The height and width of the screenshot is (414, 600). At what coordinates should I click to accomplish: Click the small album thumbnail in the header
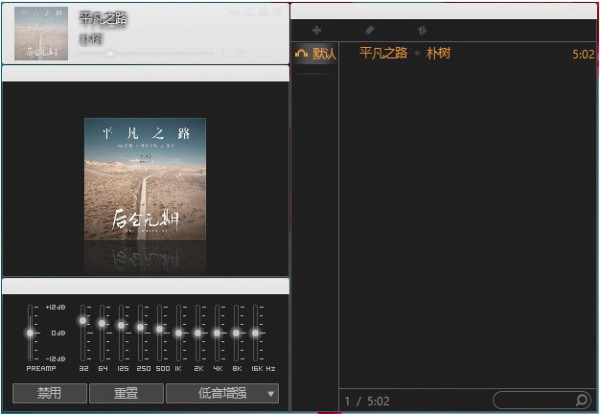tap(42, 33)
